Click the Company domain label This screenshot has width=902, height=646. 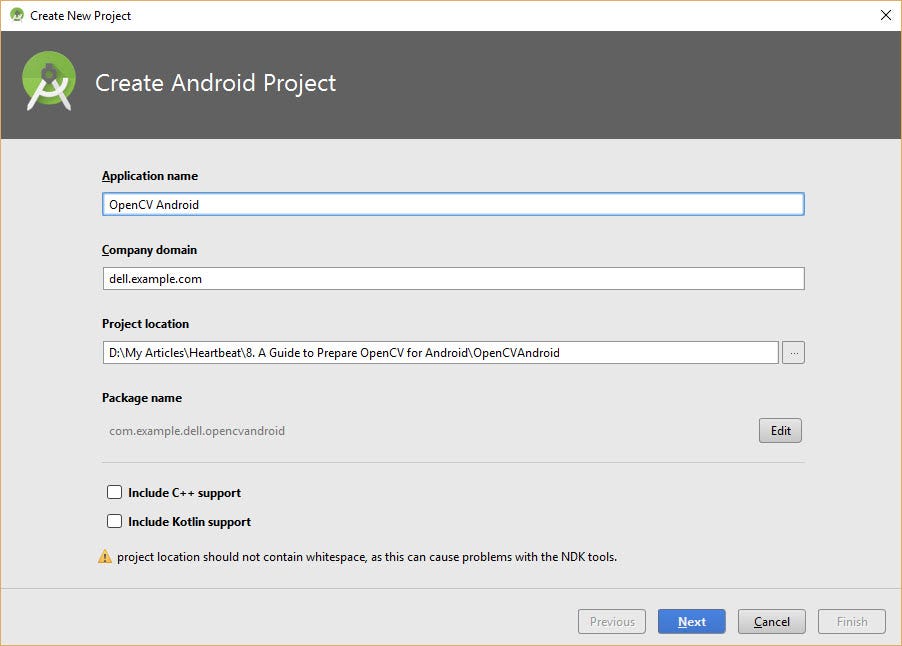[149, 250]
